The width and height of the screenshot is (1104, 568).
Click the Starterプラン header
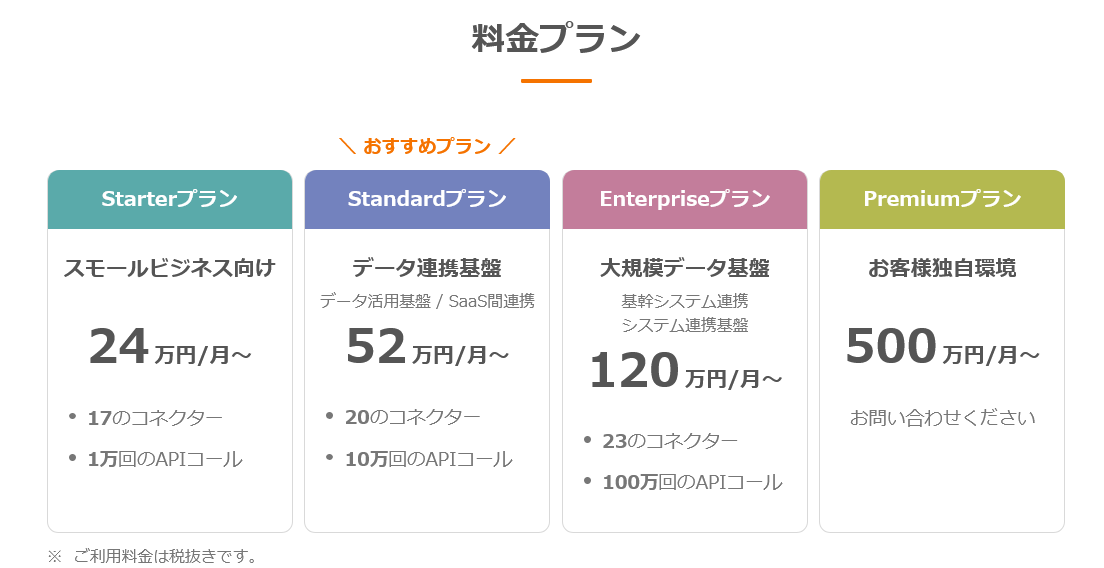[x=169, y=199]
